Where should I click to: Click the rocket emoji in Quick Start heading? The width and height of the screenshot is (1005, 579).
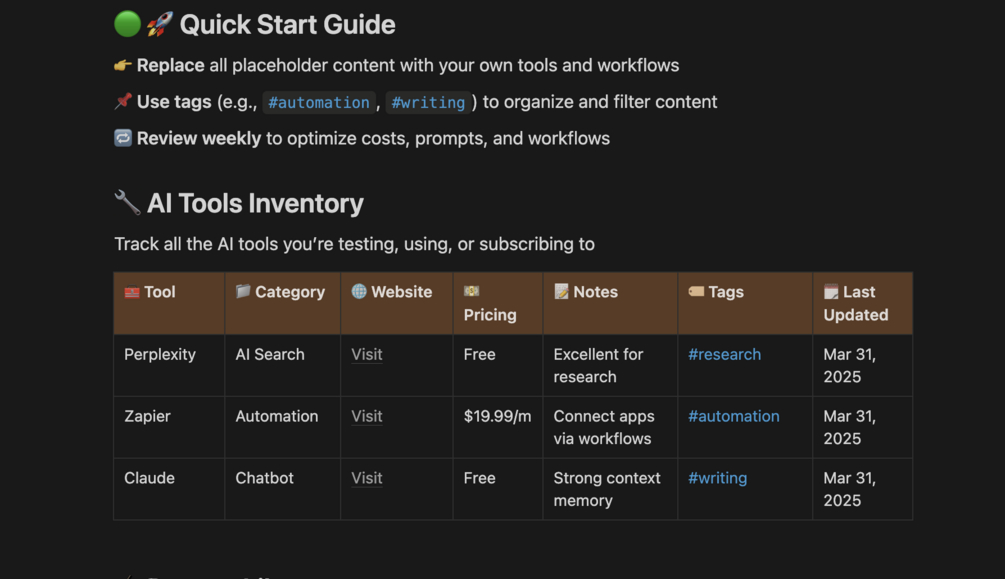point(160,24)
